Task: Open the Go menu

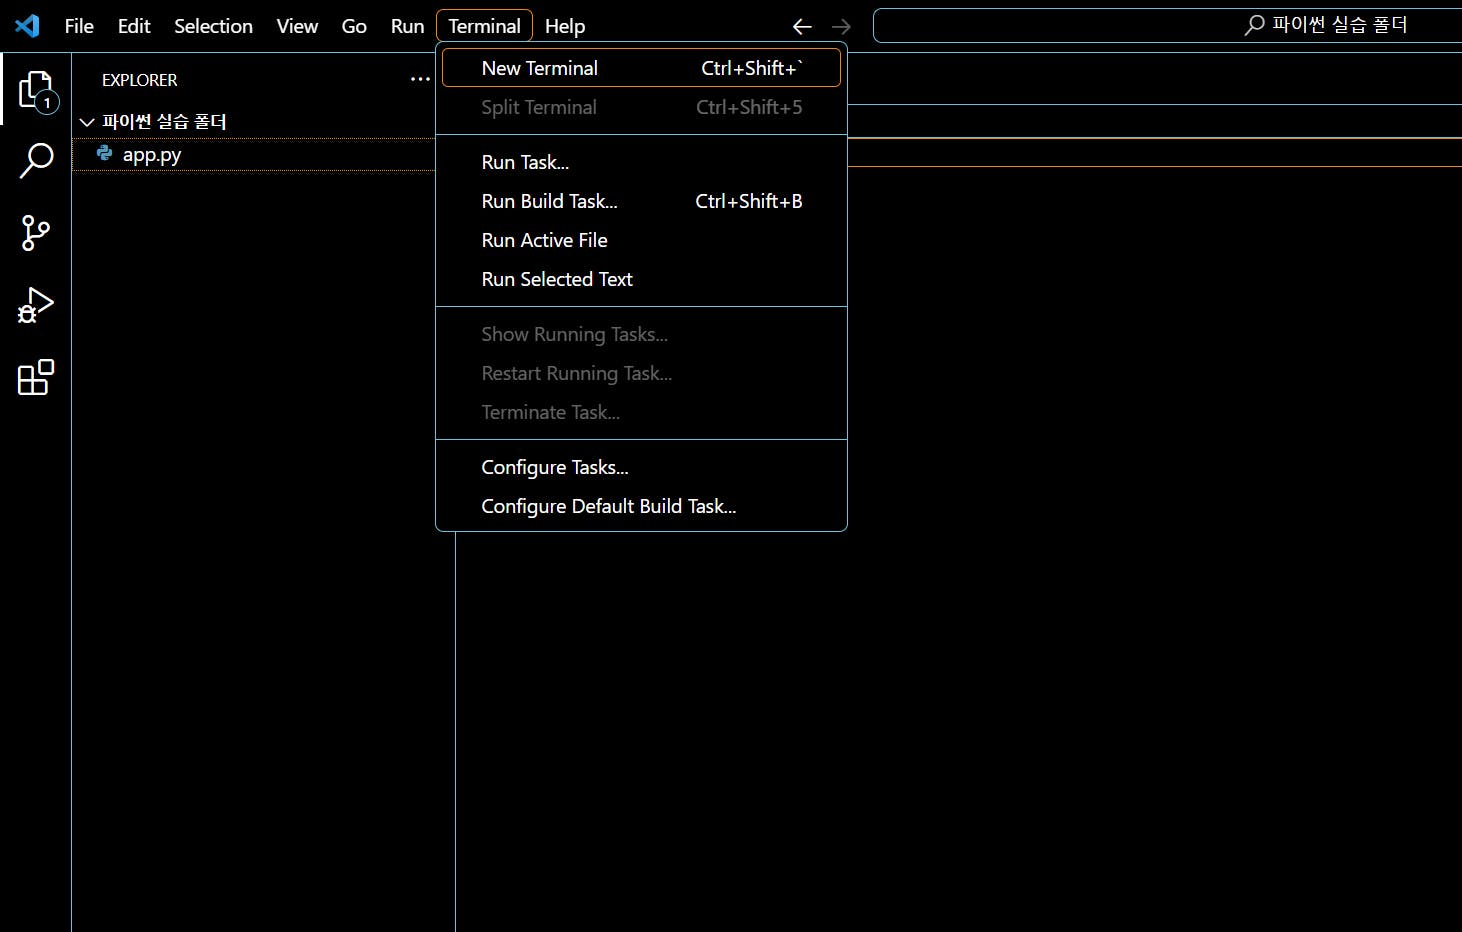Action: click(x=354, y=26)
